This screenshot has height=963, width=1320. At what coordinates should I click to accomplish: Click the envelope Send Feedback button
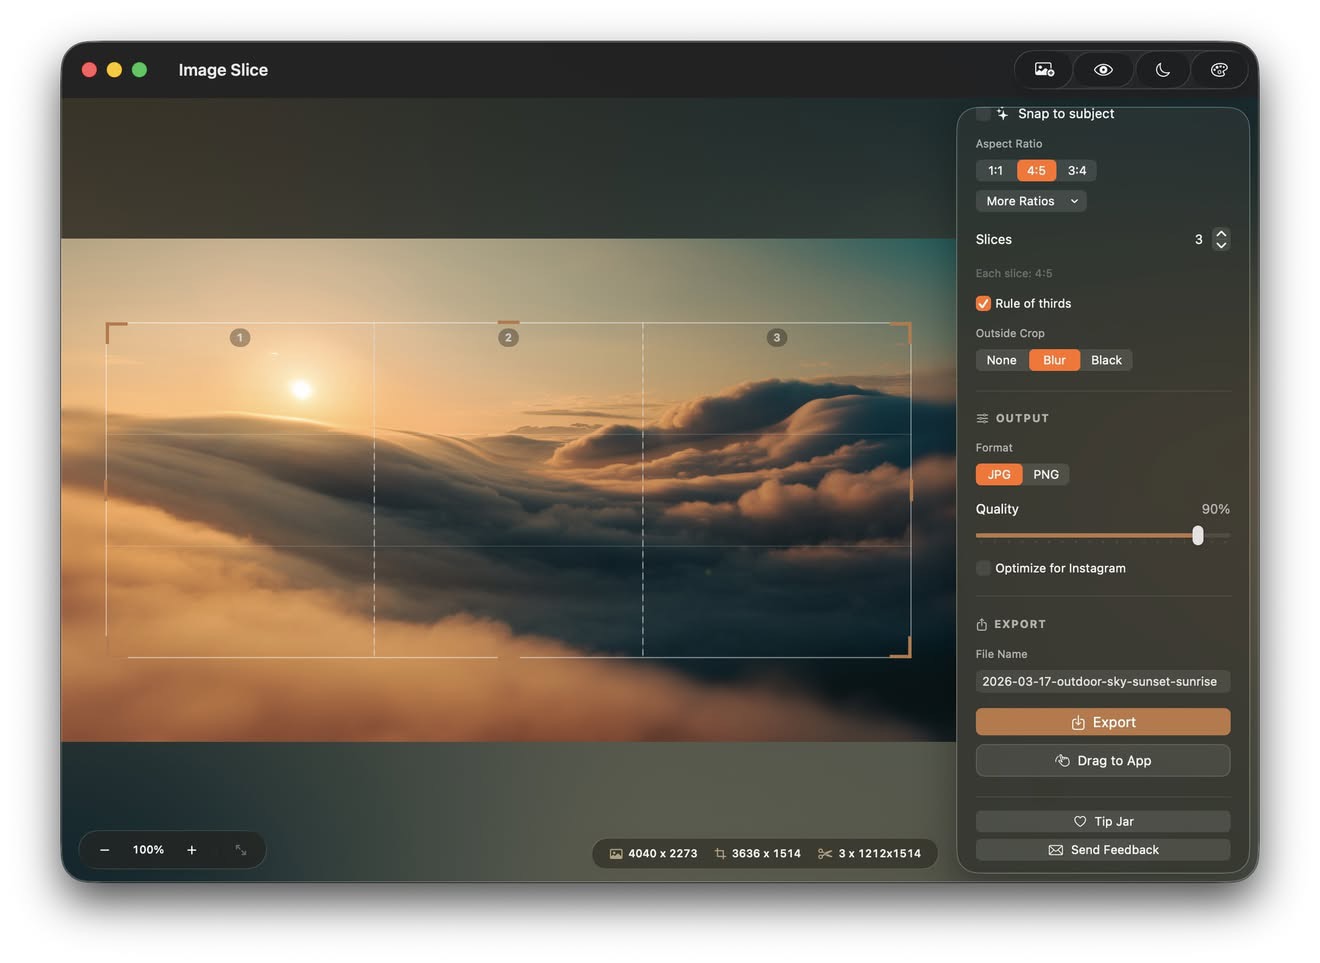[x=1103, y=850]
